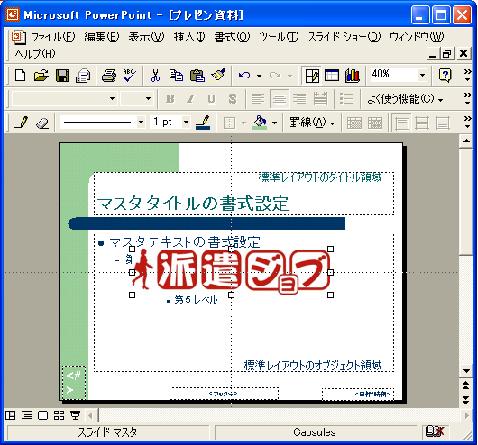Toggle Bold formatting button
Screen dimensions: 478x445
pos(170,99)
